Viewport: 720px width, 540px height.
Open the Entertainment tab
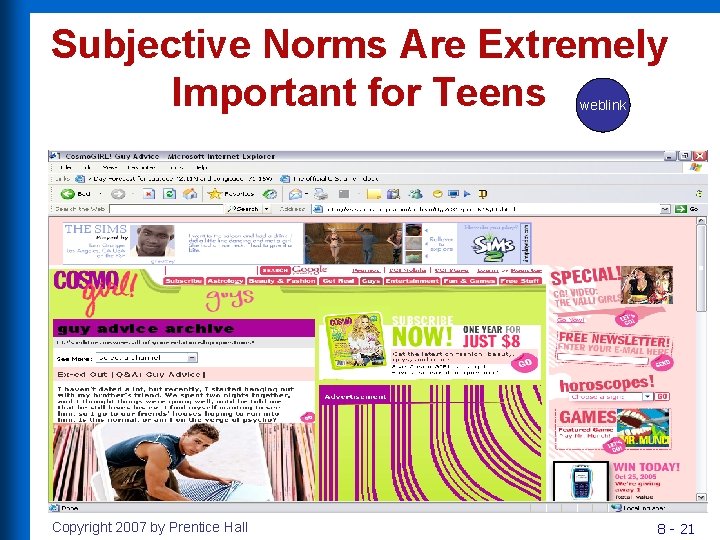click(x=412, y=281)
